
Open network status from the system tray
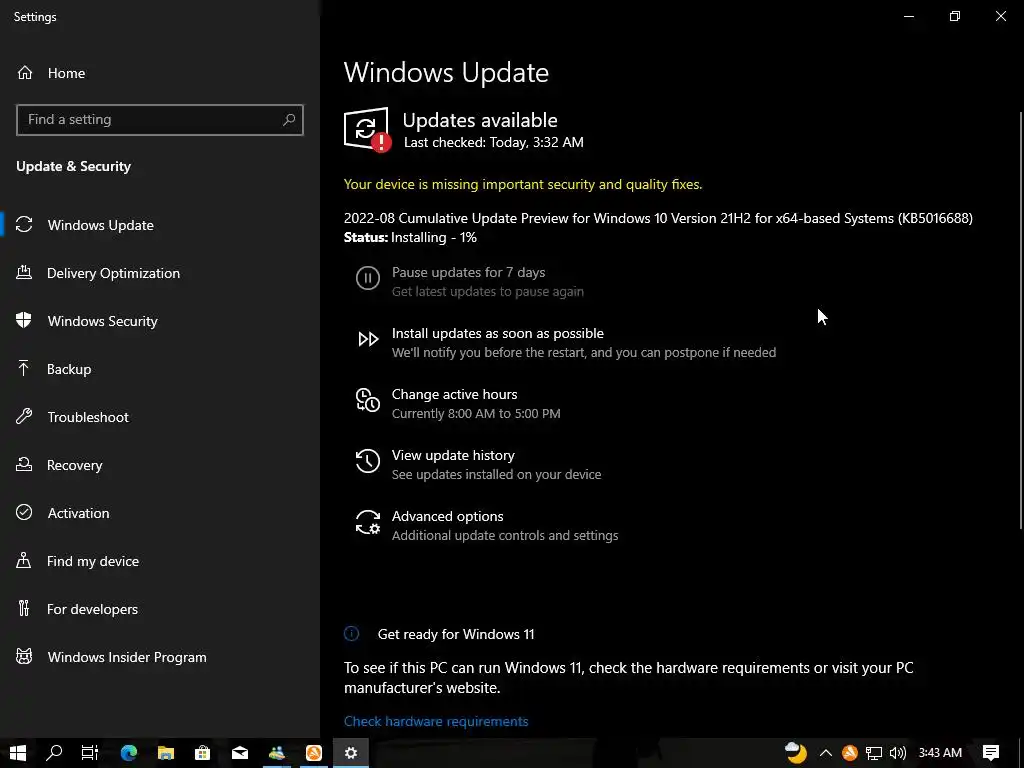(x=874, y=753)
